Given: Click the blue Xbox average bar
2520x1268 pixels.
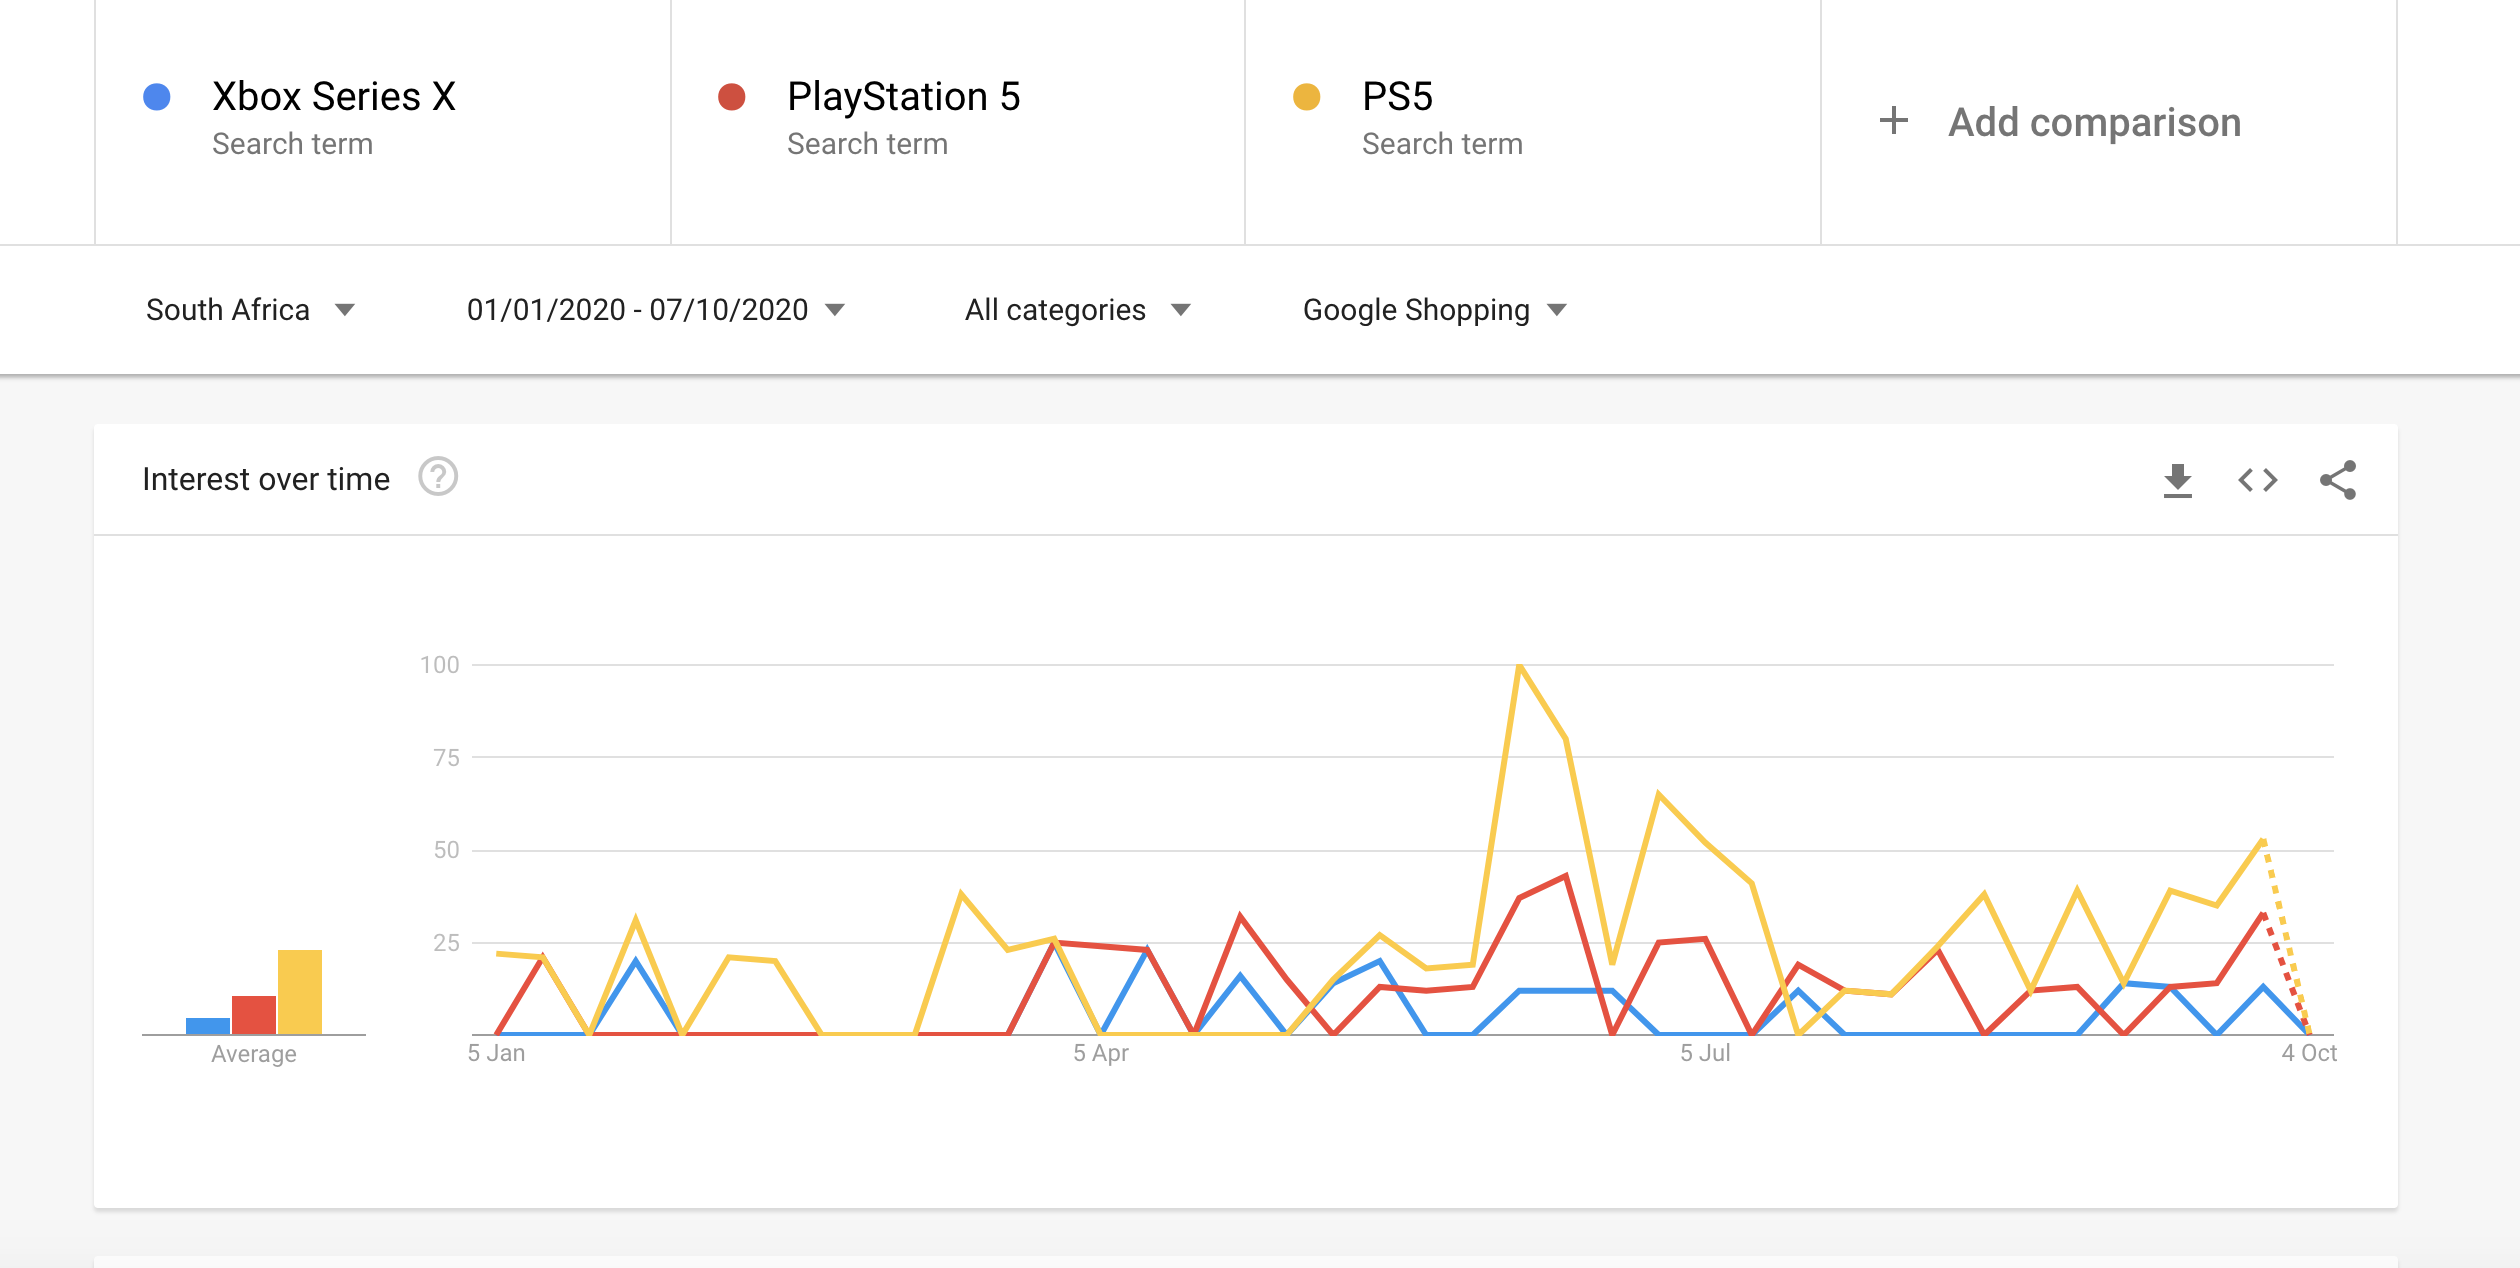Looking at the screenshot, I should tap(208, 1026).
